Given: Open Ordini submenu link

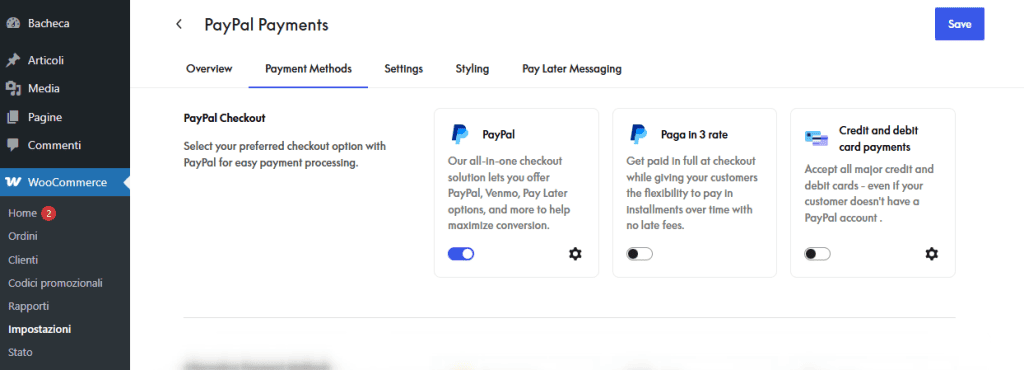Looking at the screenshot, I should 23,236.
